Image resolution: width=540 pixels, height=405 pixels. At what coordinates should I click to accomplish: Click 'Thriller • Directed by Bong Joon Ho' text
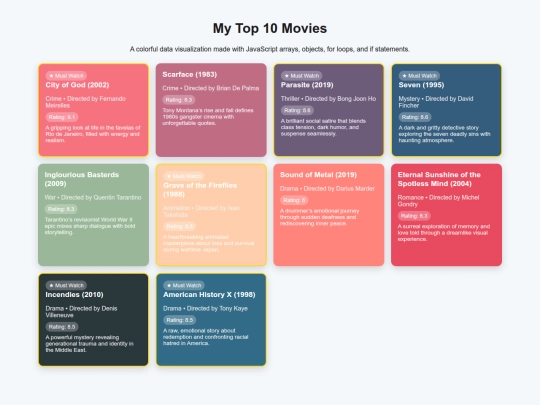pyautogui.click(x=328, y=99)
